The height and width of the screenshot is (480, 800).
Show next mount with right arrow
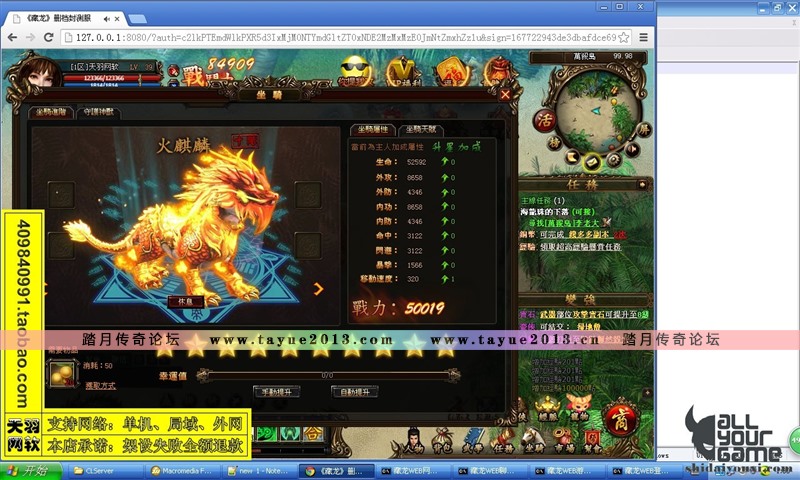click(319, 289)
